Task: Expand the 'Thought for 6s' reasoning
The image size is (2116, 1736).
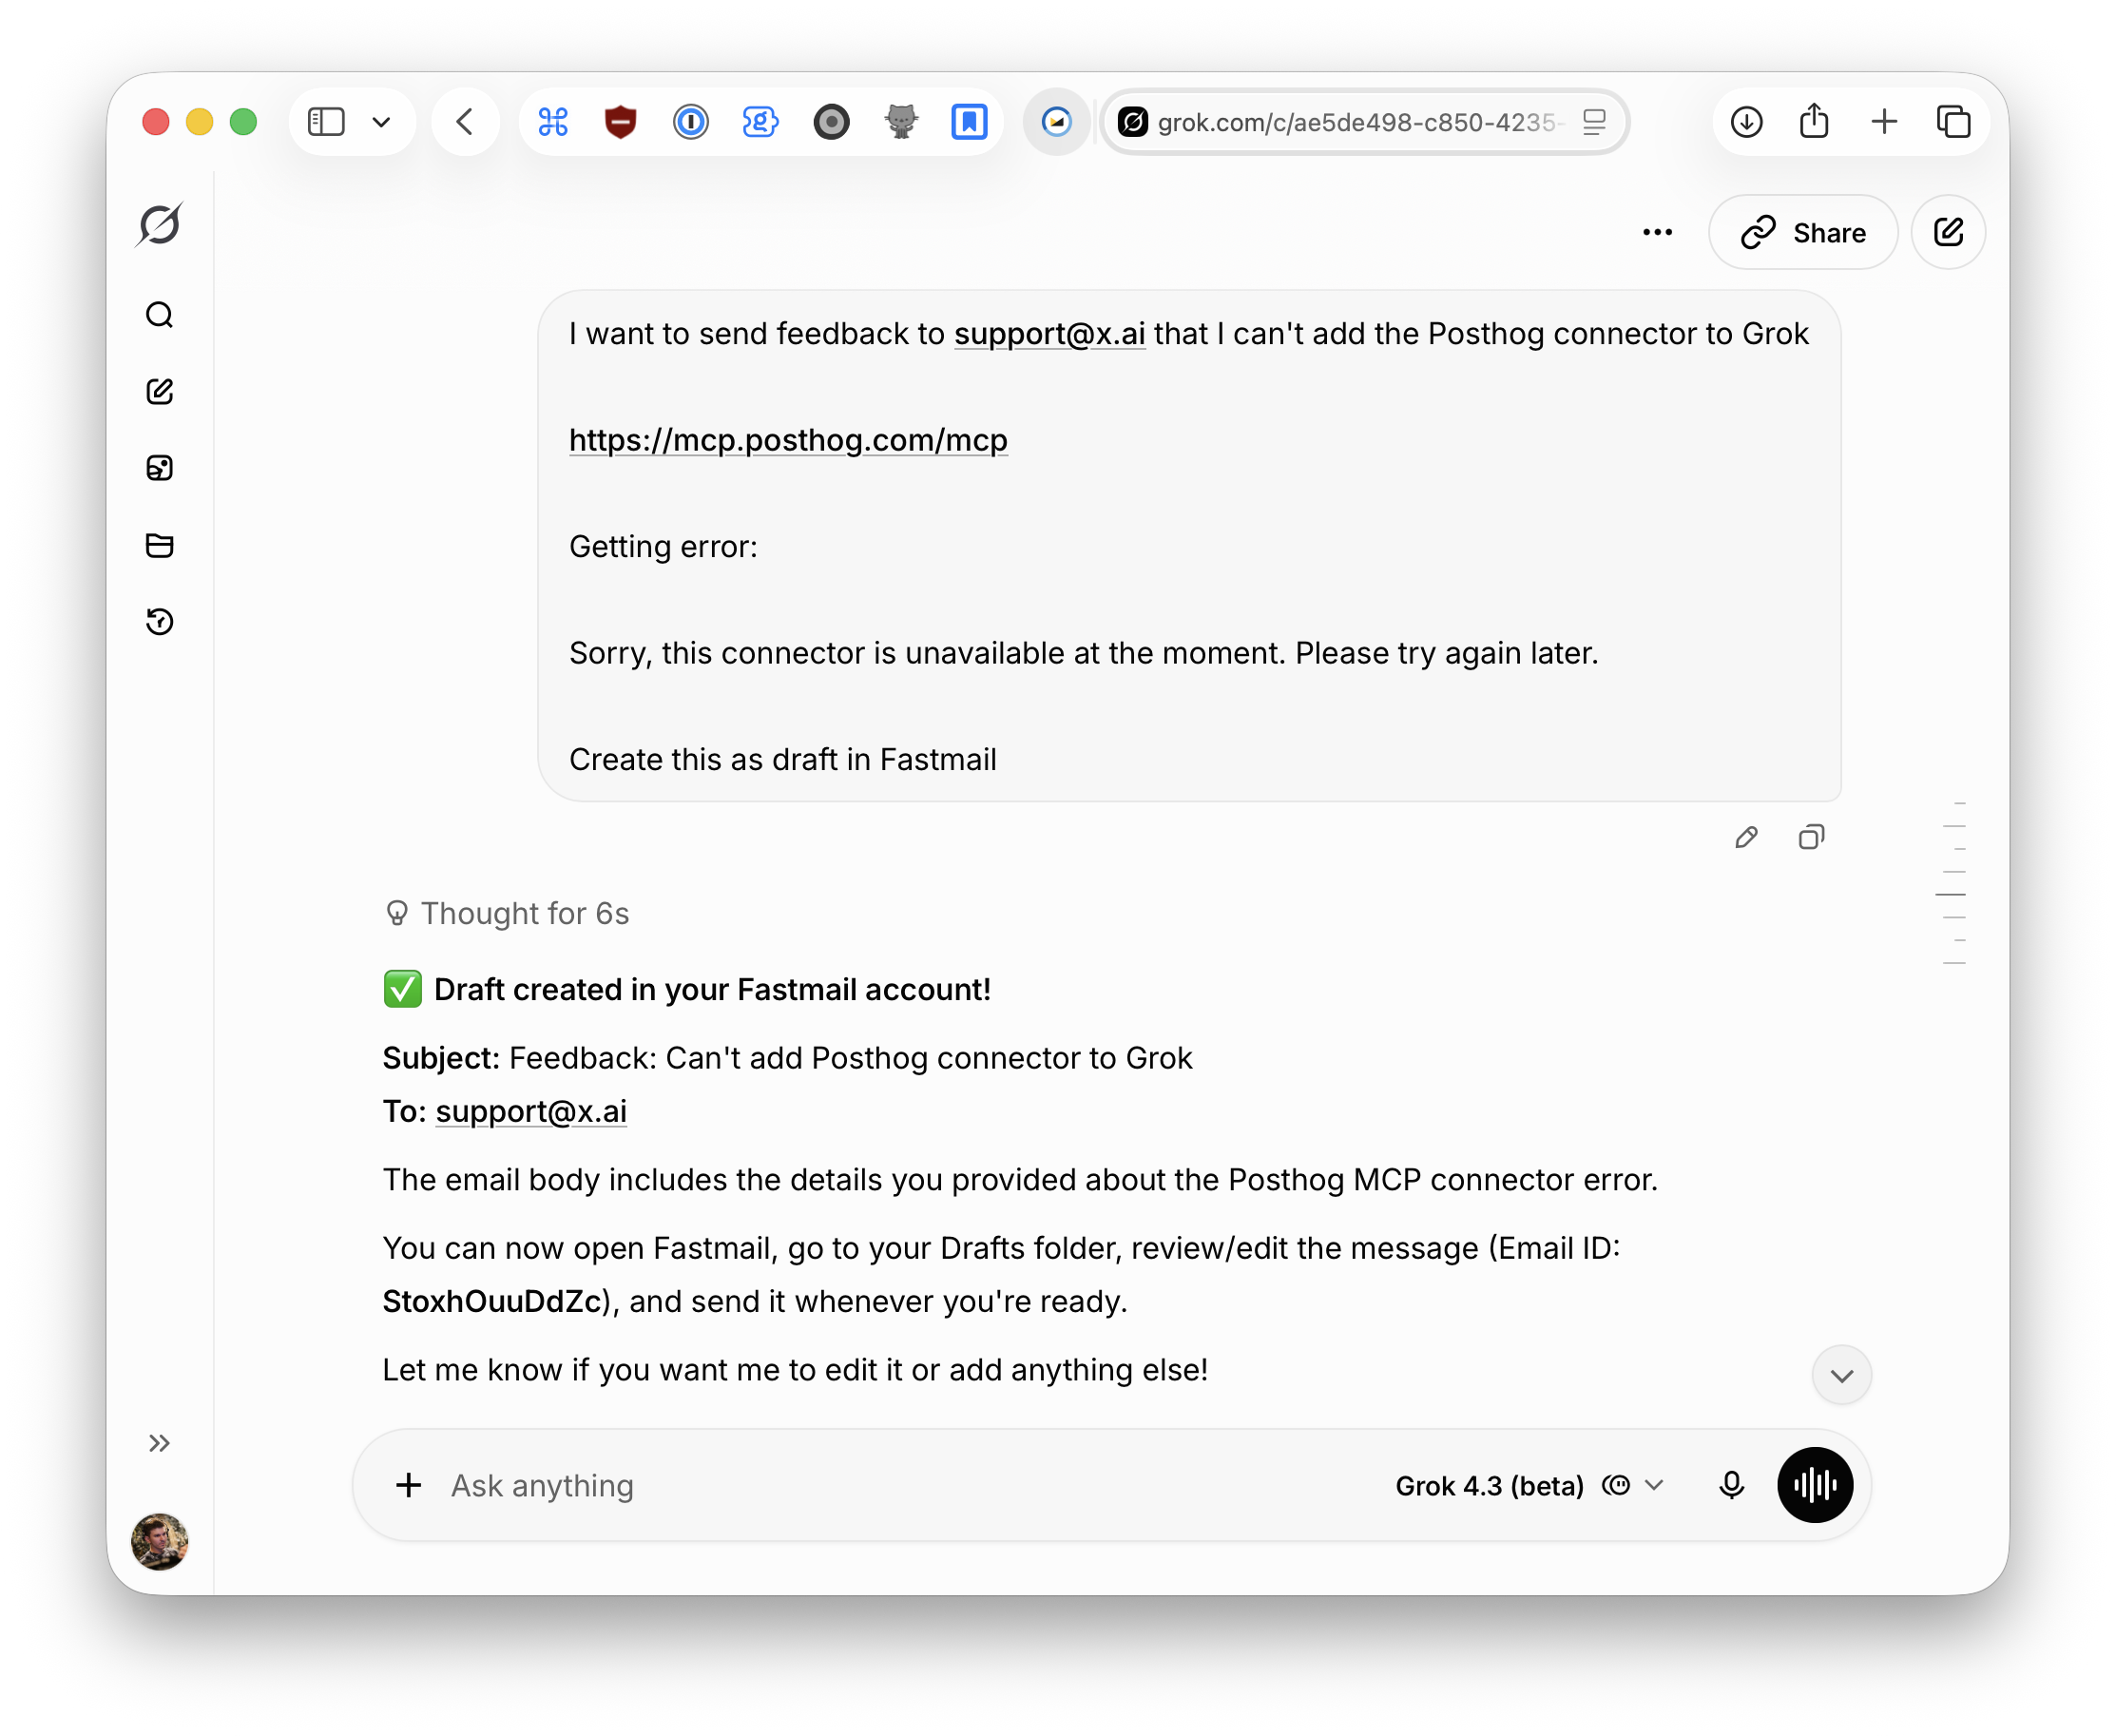Action: tap(508, 913)
